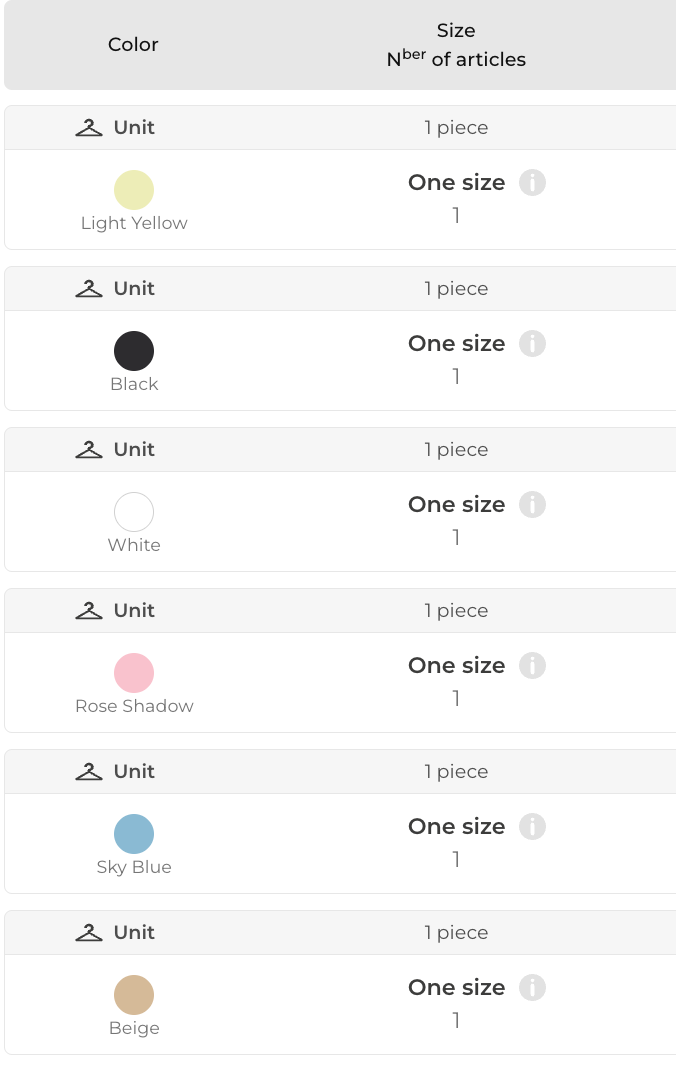Click the info icon beside Black's One size
Viewport: 676px width, 1068px height.
pyautogui.click(x=532, y=344)
